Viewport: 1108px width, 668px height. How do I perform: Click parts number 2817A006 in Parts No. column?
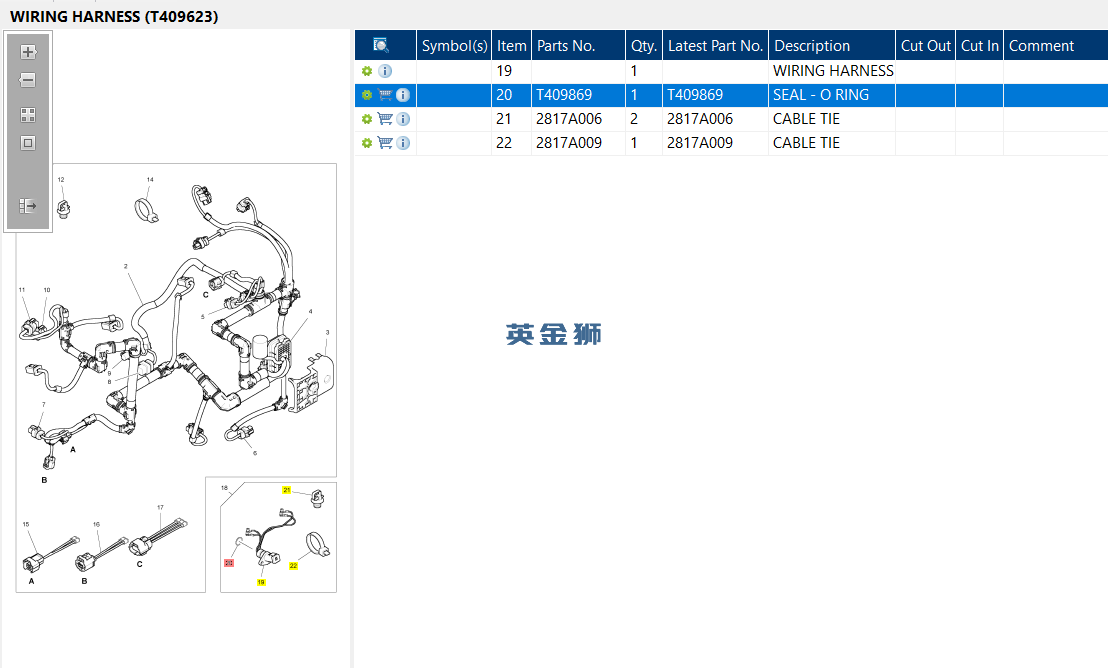[569, 119]
